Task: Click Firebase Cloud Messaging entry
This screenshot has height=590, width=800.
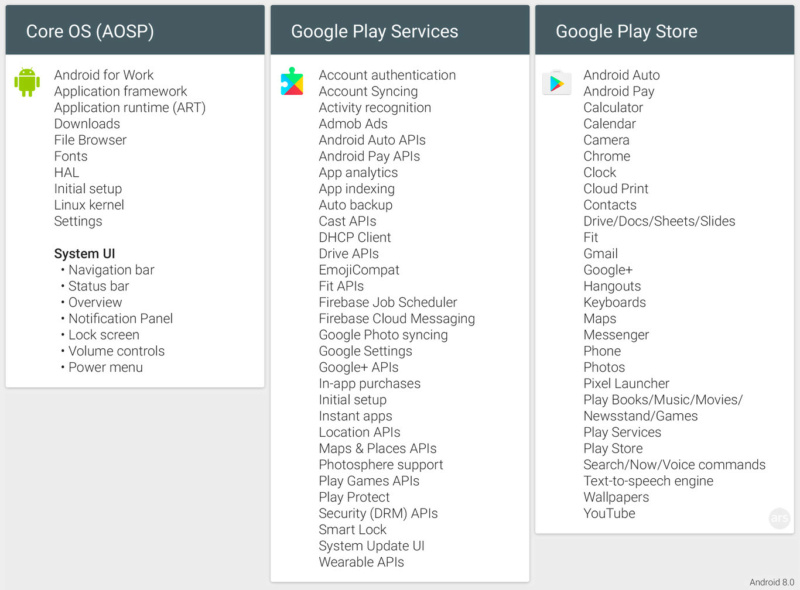Action: [x=397, y=319]
